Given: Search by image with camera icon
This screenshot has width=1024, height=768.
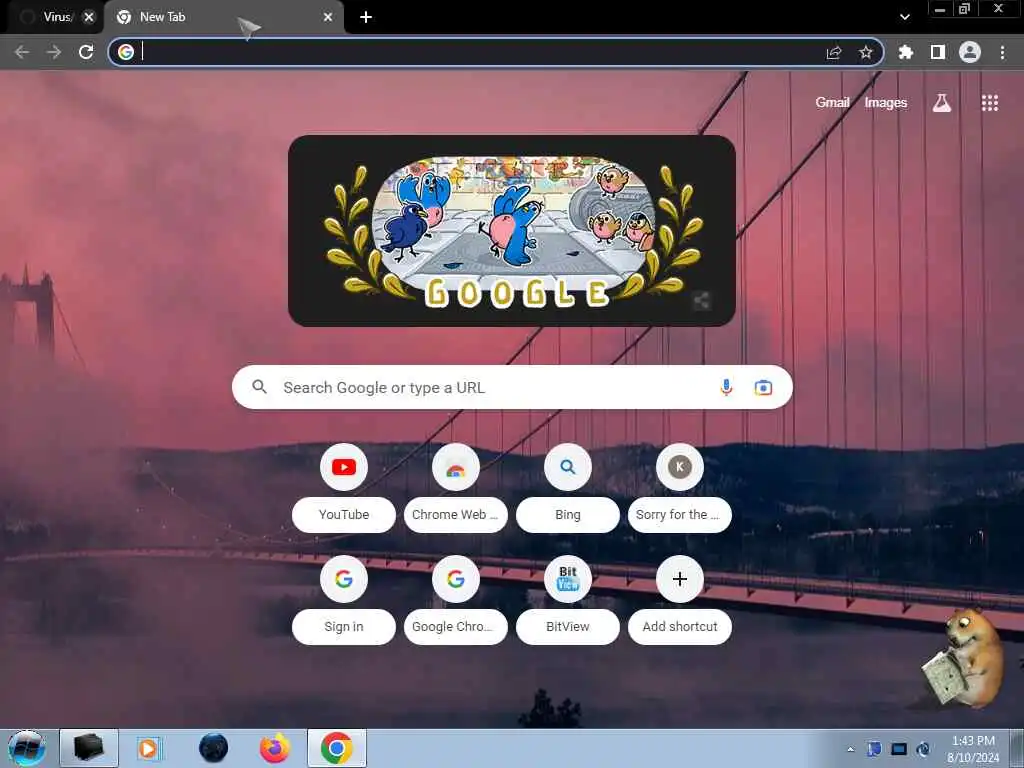Looking at the screenshot, I should [763, 388].
